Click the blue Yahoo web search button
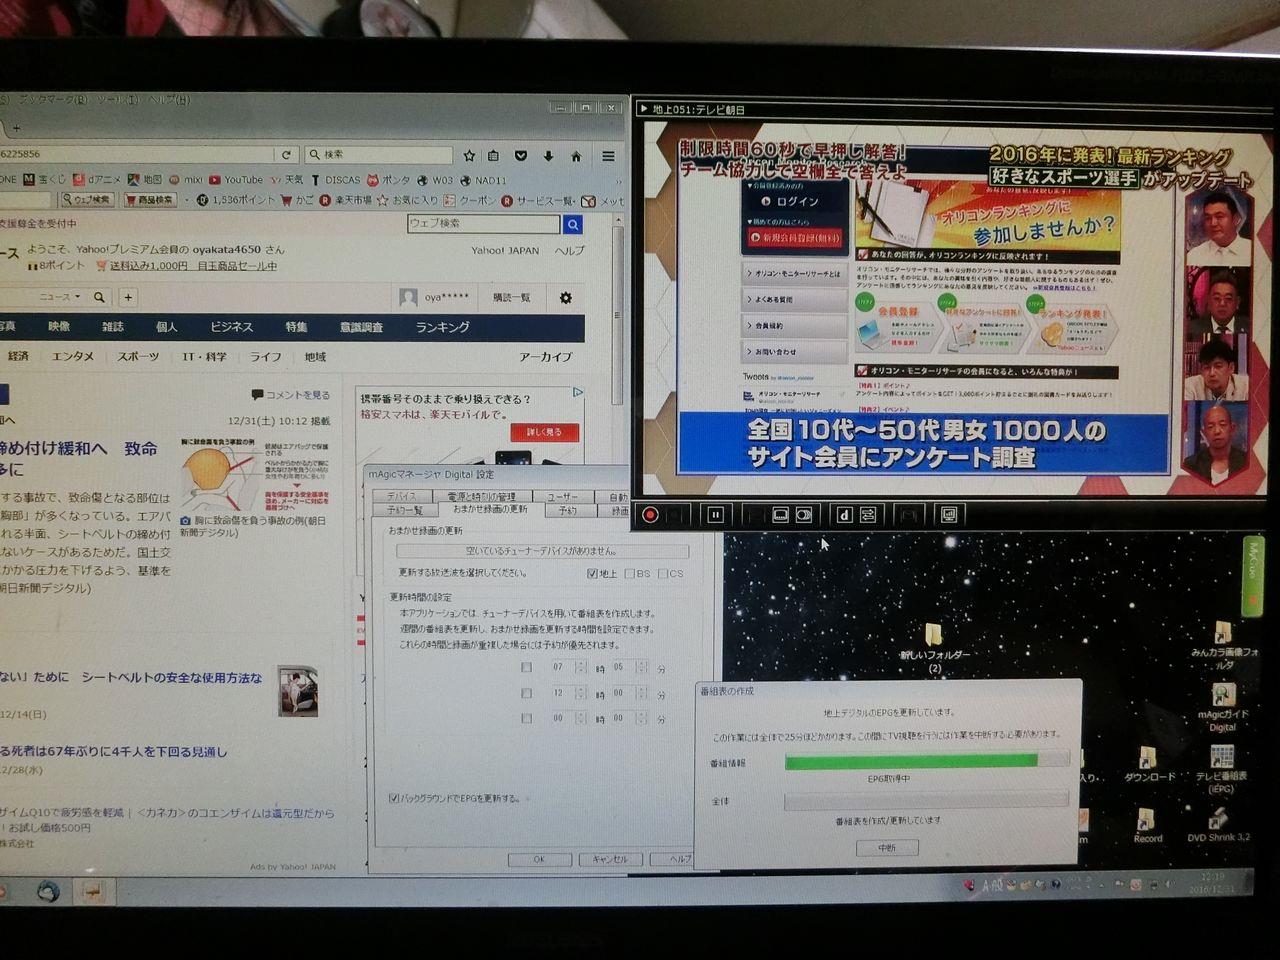Screen dimensions: 1280x960 [573, 225]
